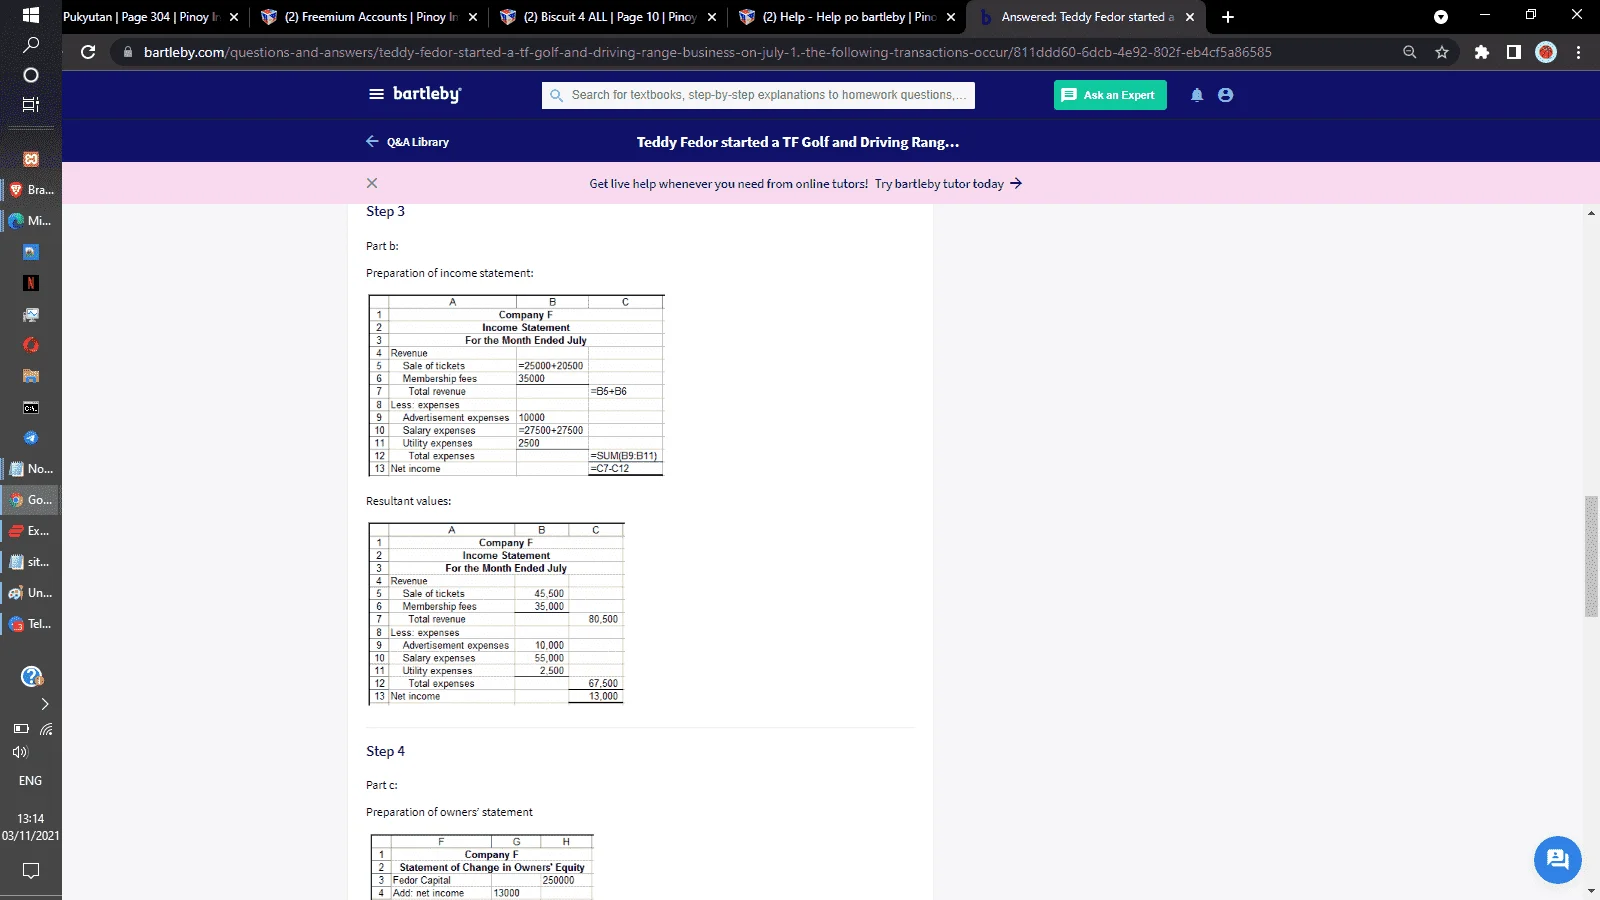The image size is (1600, 900).
Task: Close the Answered: Teddy Fedor tab
Action: [1190, 17]
